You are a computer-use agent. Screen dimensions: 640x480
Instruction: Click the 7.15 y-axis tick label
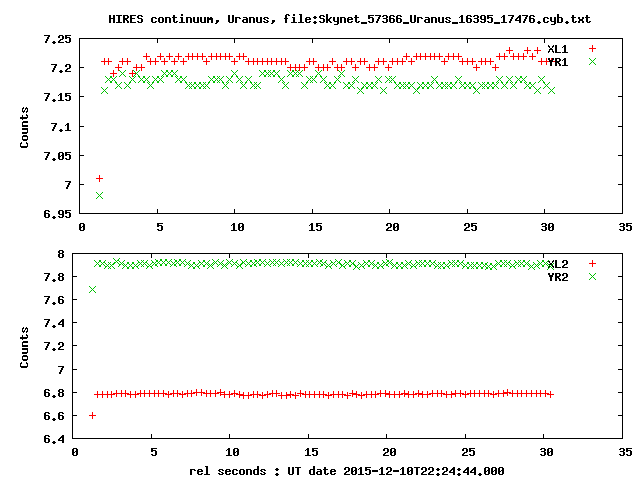[x=58, y=97]
